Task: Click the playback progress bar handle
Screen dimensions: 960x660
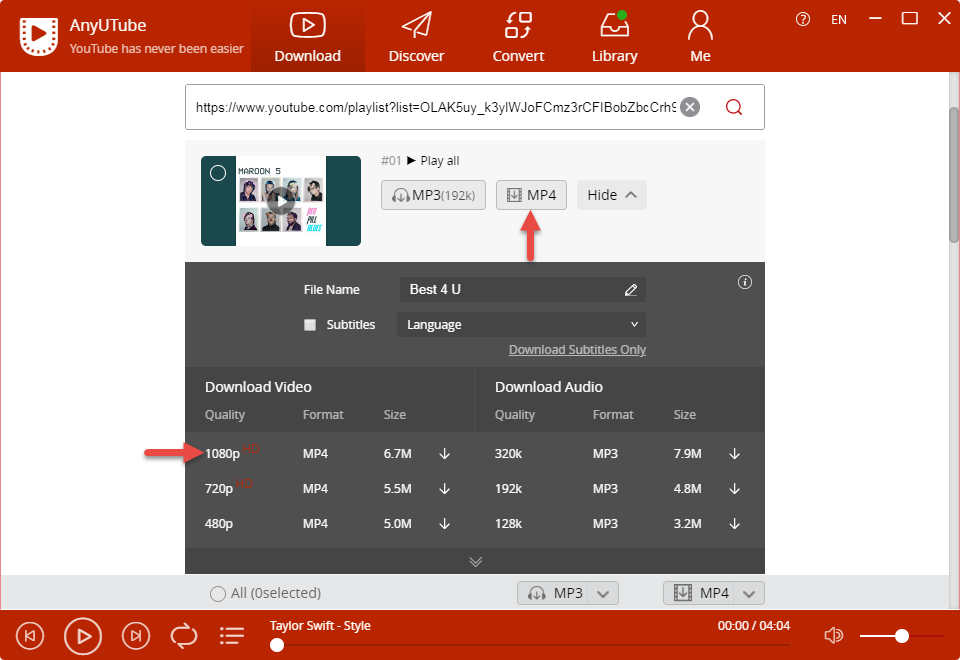Action: click(x=277, y=645)
